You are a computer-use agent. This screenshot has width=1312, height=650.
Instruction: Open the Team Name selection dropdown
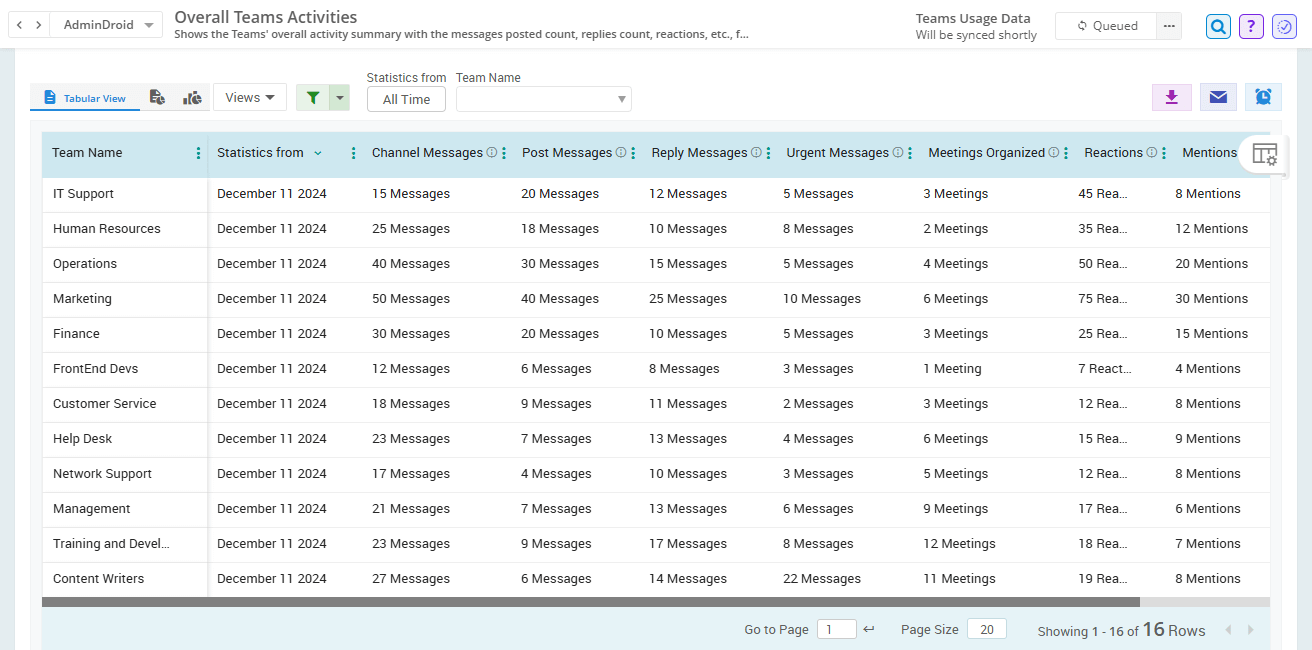pos(543,99)
